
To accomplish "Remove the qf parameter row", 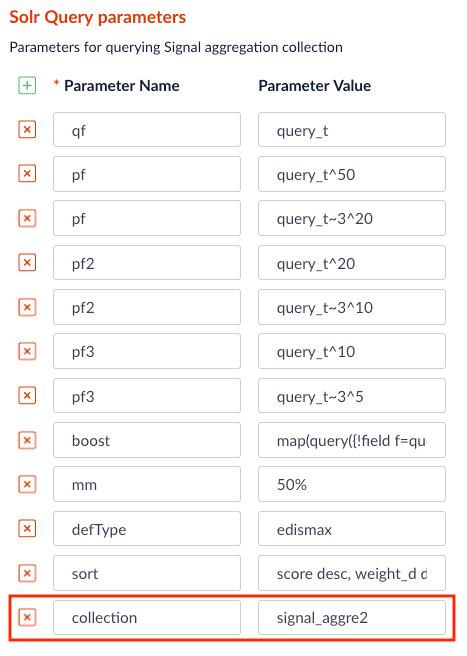I will (27, 130).
